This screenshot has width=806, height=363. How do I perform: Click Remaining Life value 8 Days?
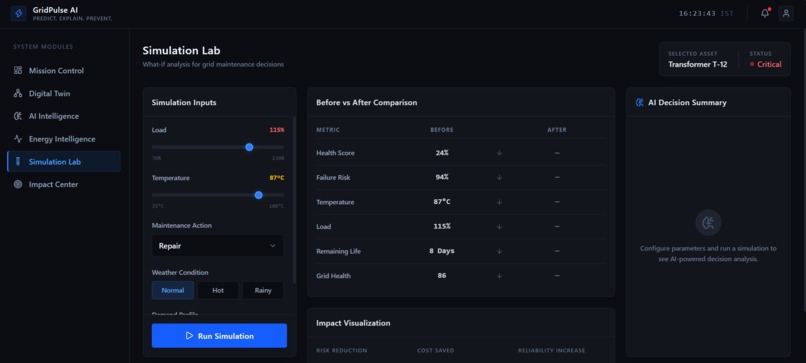442,251
